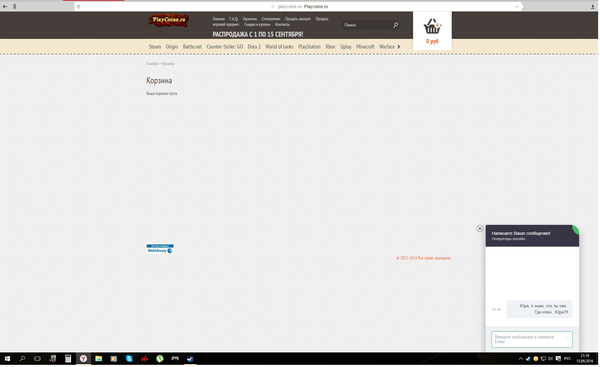This screenshot has height=367, width=600.
Task: Open the Minecraft category link
Action: coord(365,47)
